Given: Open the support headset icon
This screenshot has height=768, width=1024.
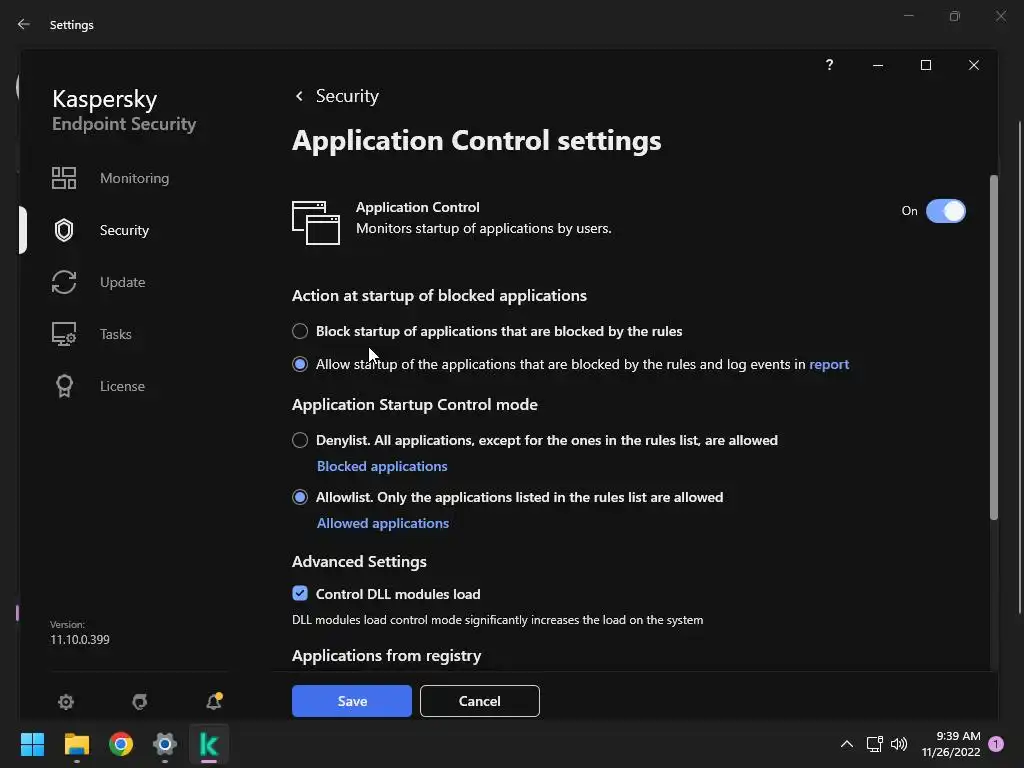Looking at the screenshot, I should coord(140,701).
